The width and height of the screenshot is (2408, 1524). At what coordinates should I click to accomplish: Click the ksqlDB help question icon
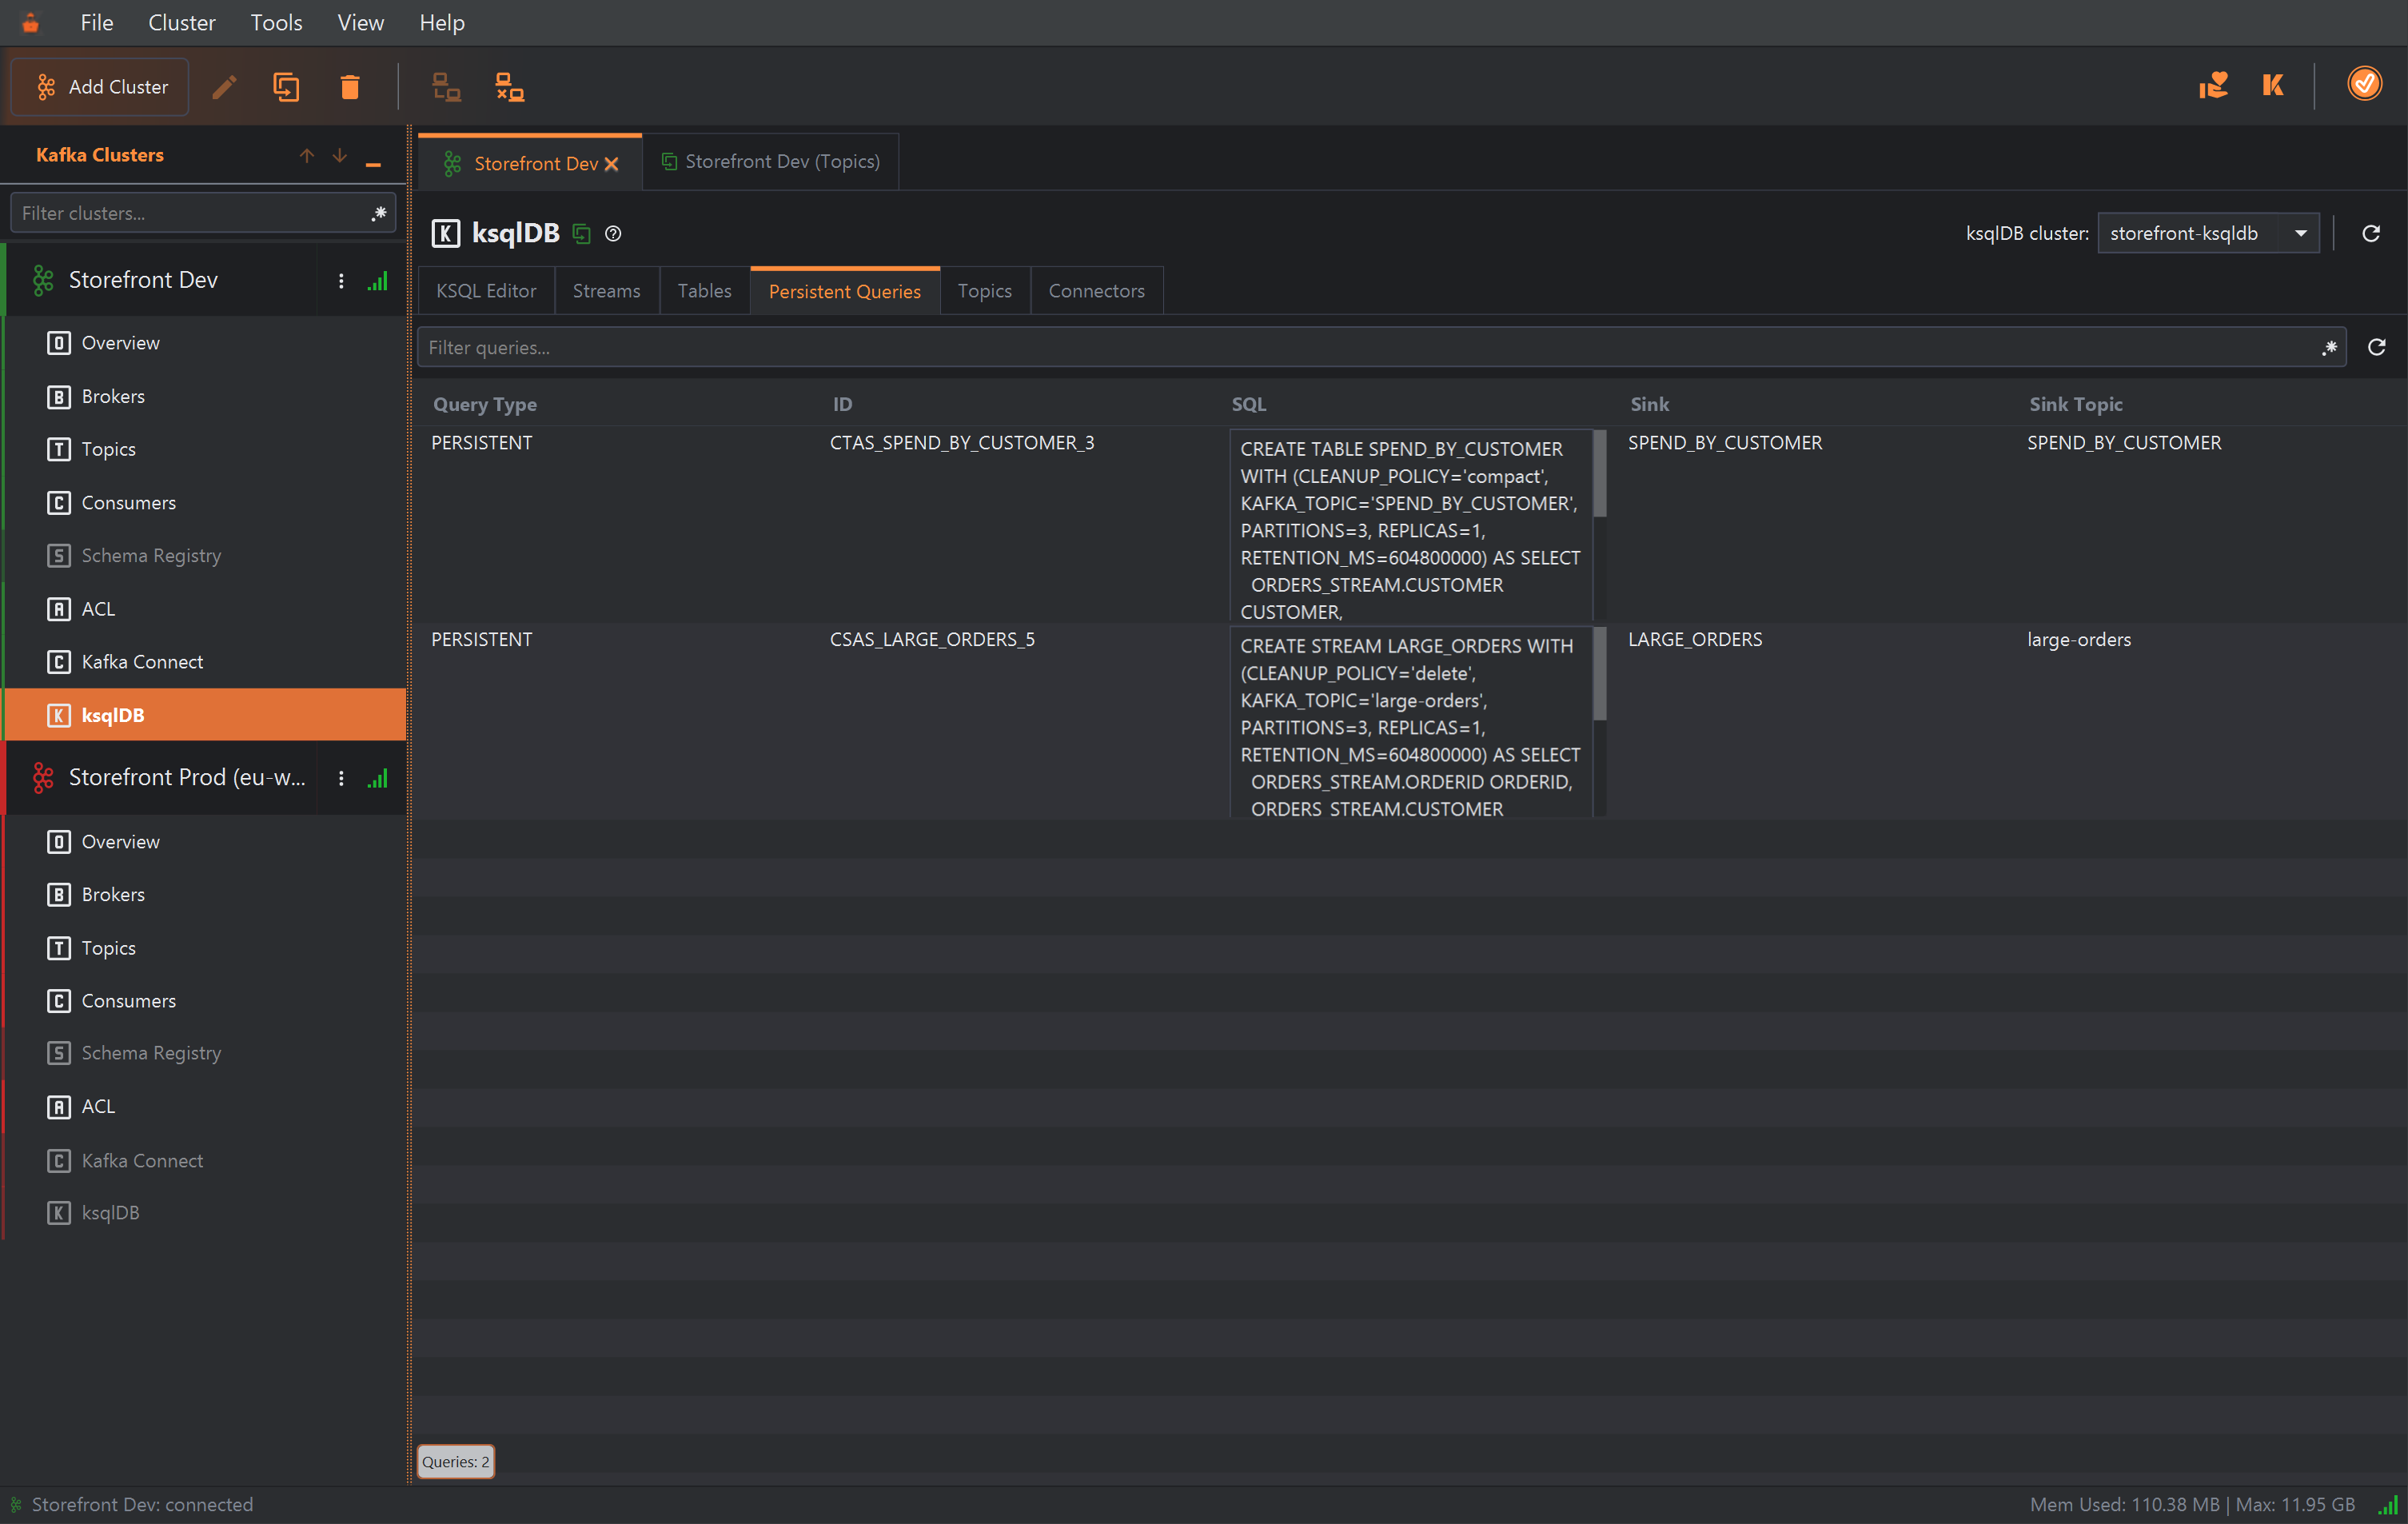613,234
